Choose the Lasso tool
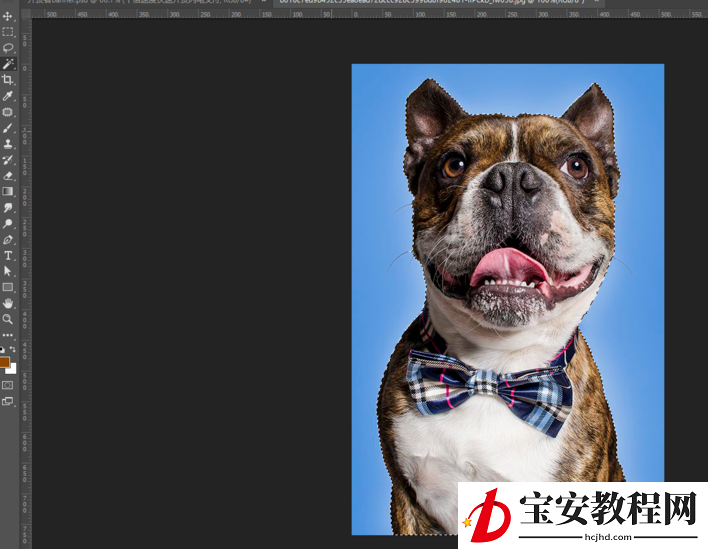This screenshot has height=549, width=708. click(x=8, y=48)
